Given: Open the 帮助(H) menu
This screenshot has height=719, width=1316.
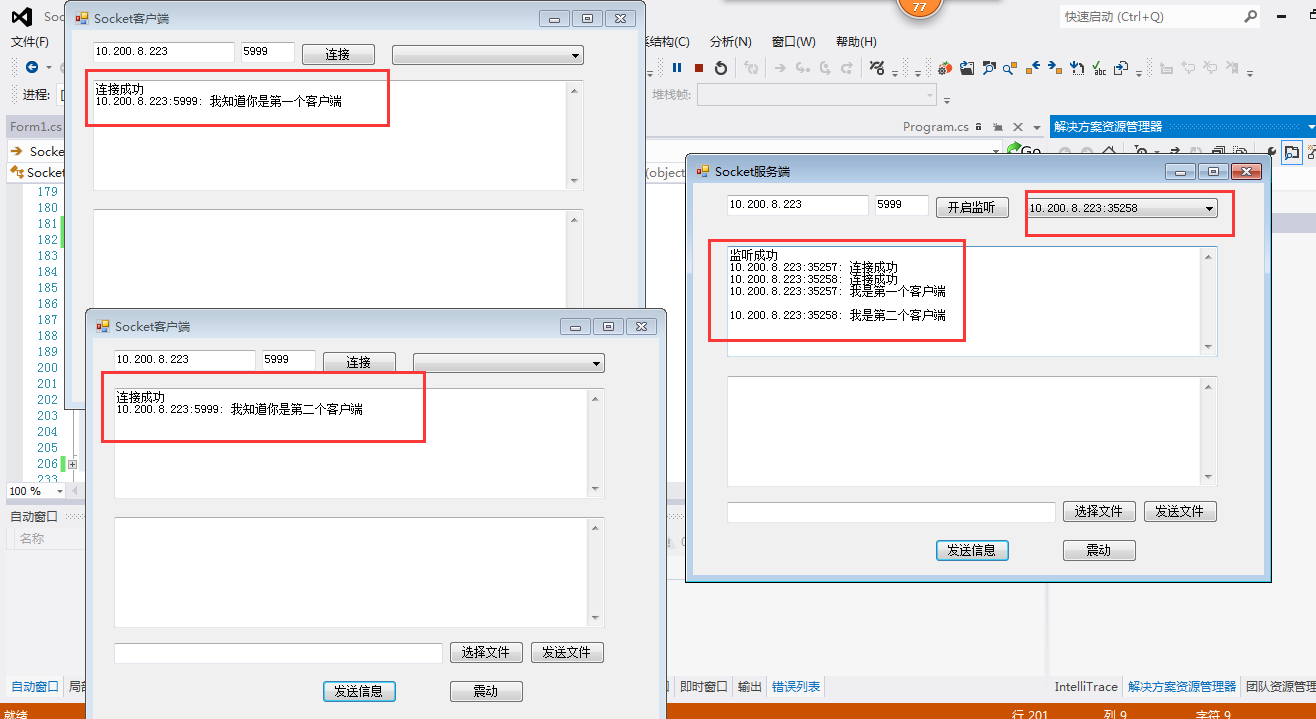Looking at the screenshot, I should point(856,41).
